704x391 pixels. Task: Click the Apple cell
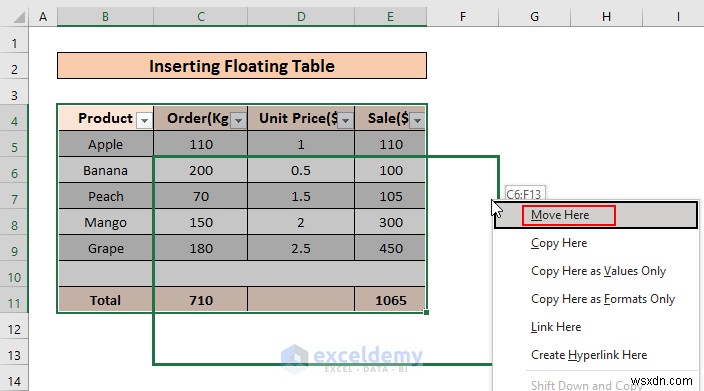tap(106, 144)
